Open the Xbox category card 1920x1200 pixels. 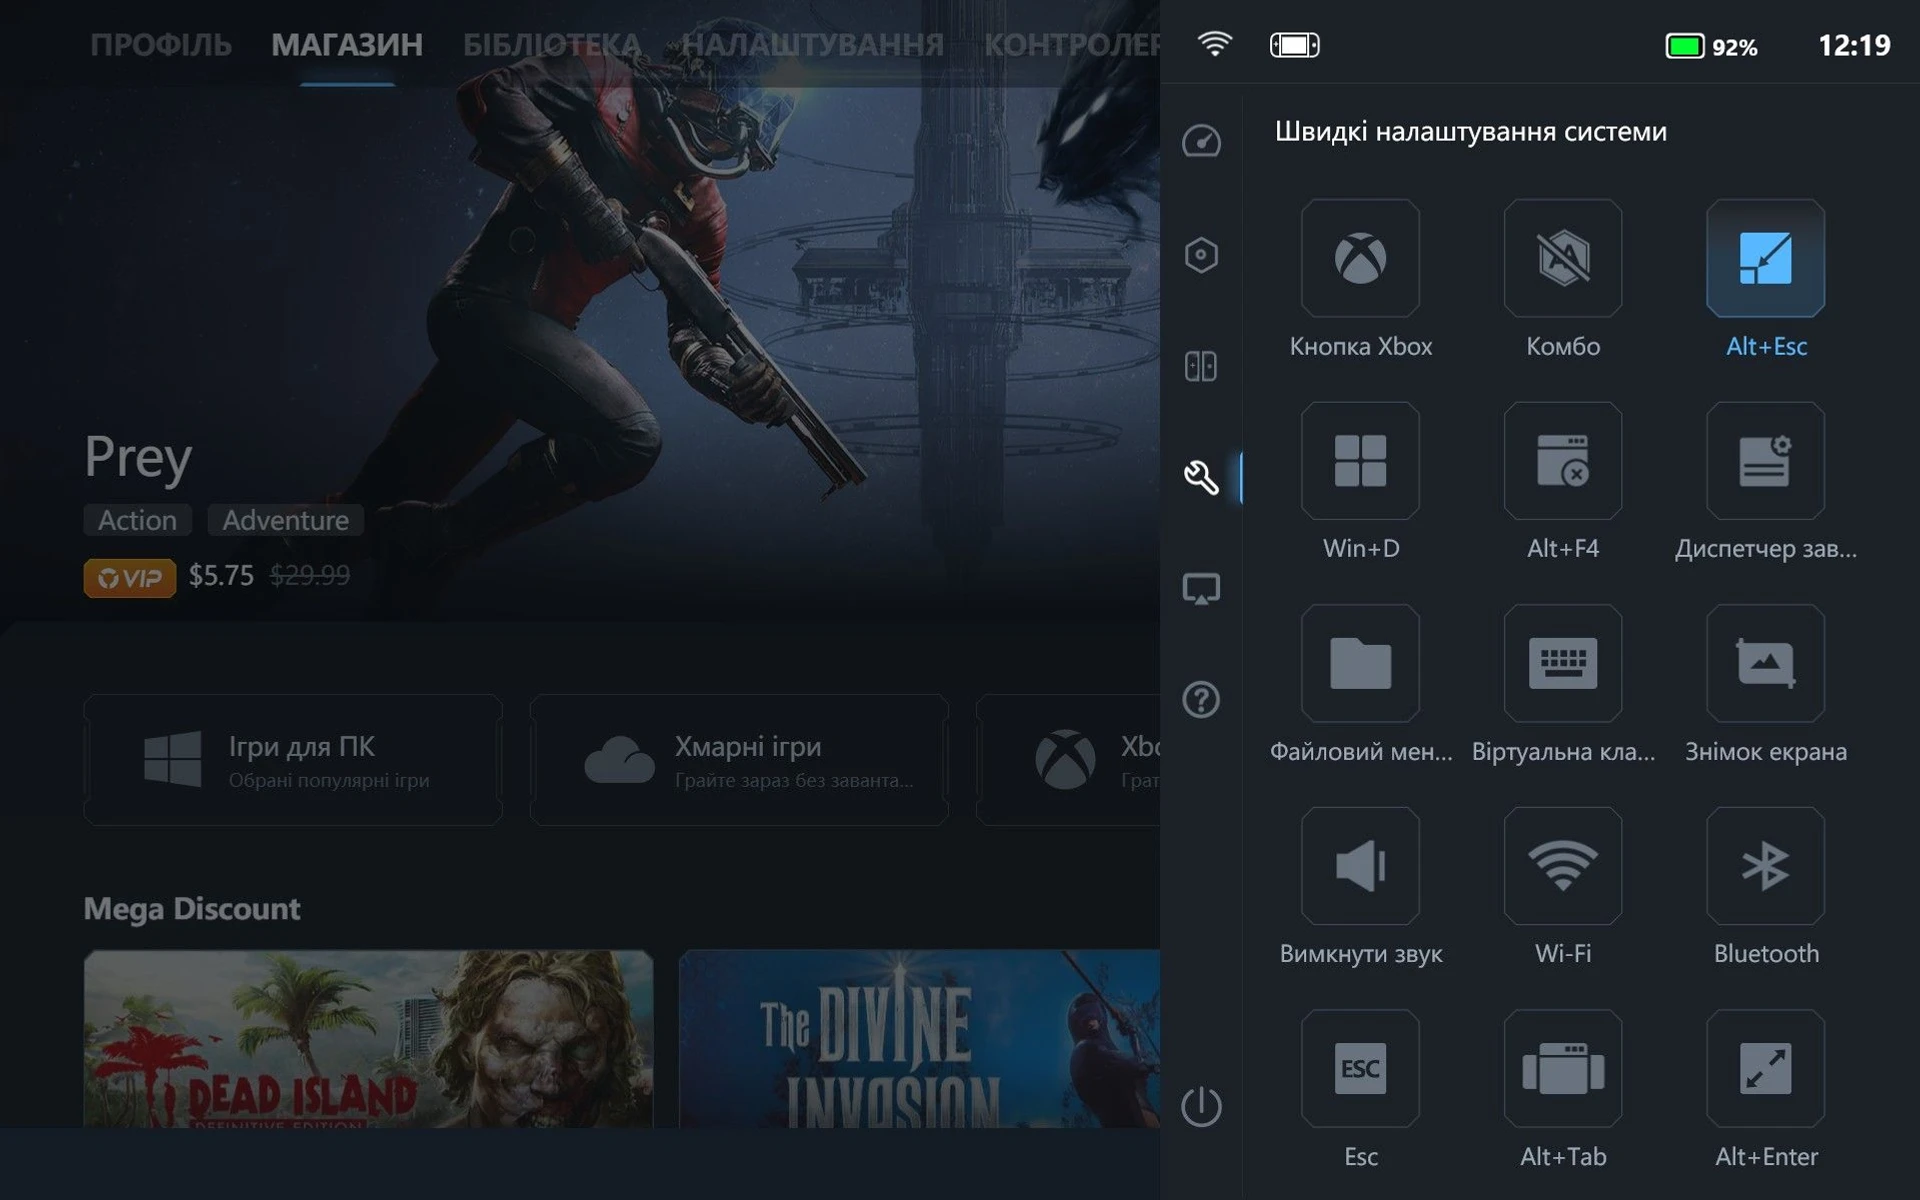coord(1068,760)
